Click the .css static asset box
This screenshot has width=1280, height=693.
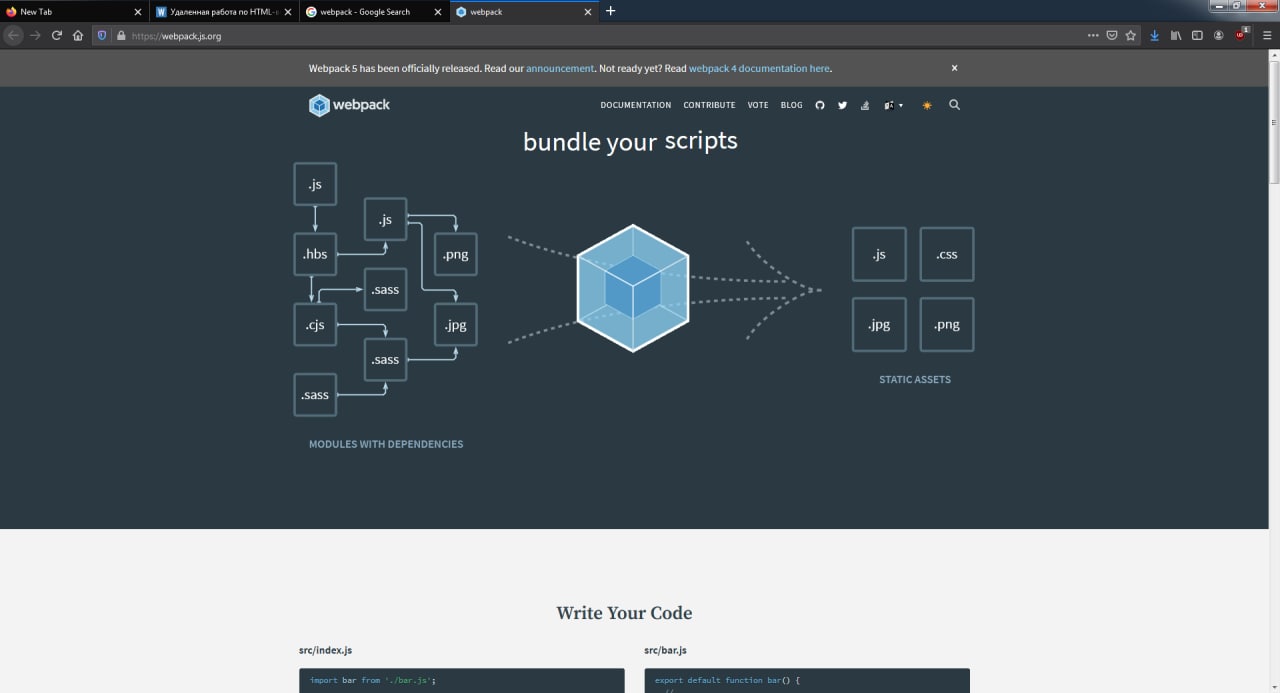click(947, 254)
